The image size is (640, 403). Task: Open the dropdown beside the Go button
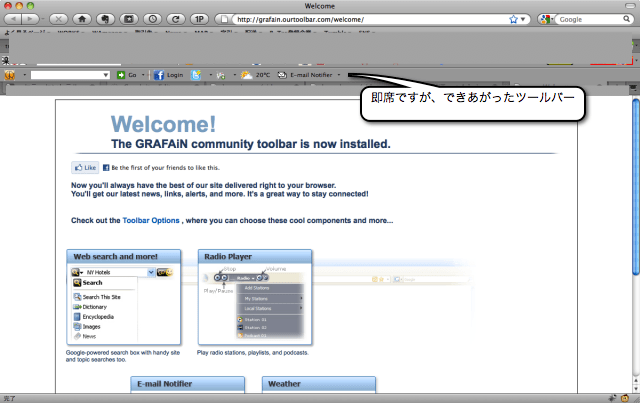(x=143, y=75)
